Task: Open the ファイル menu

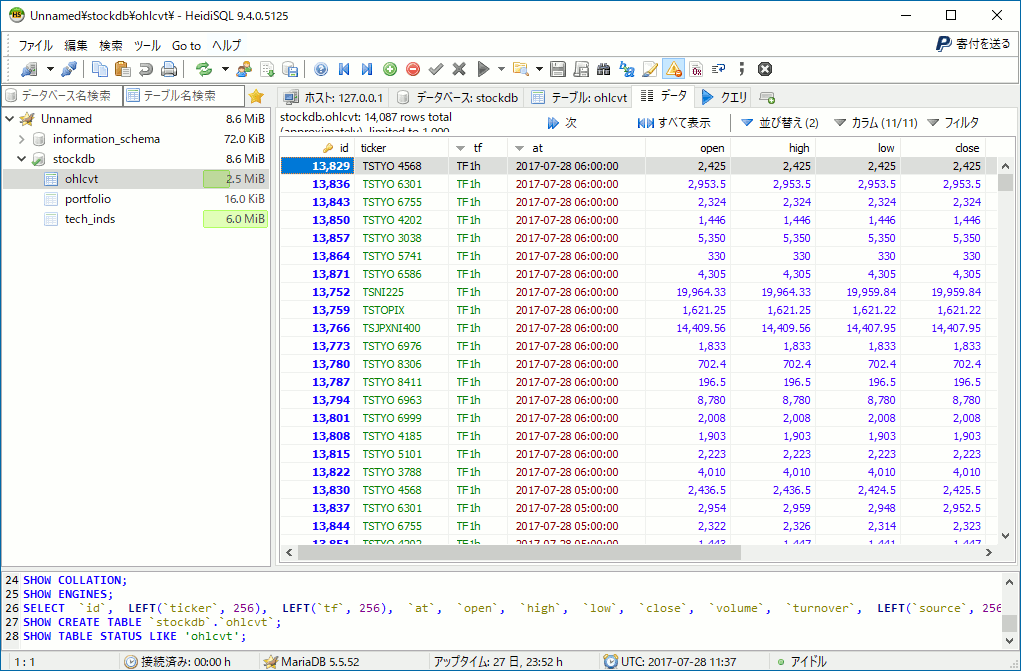Action: 35,46
